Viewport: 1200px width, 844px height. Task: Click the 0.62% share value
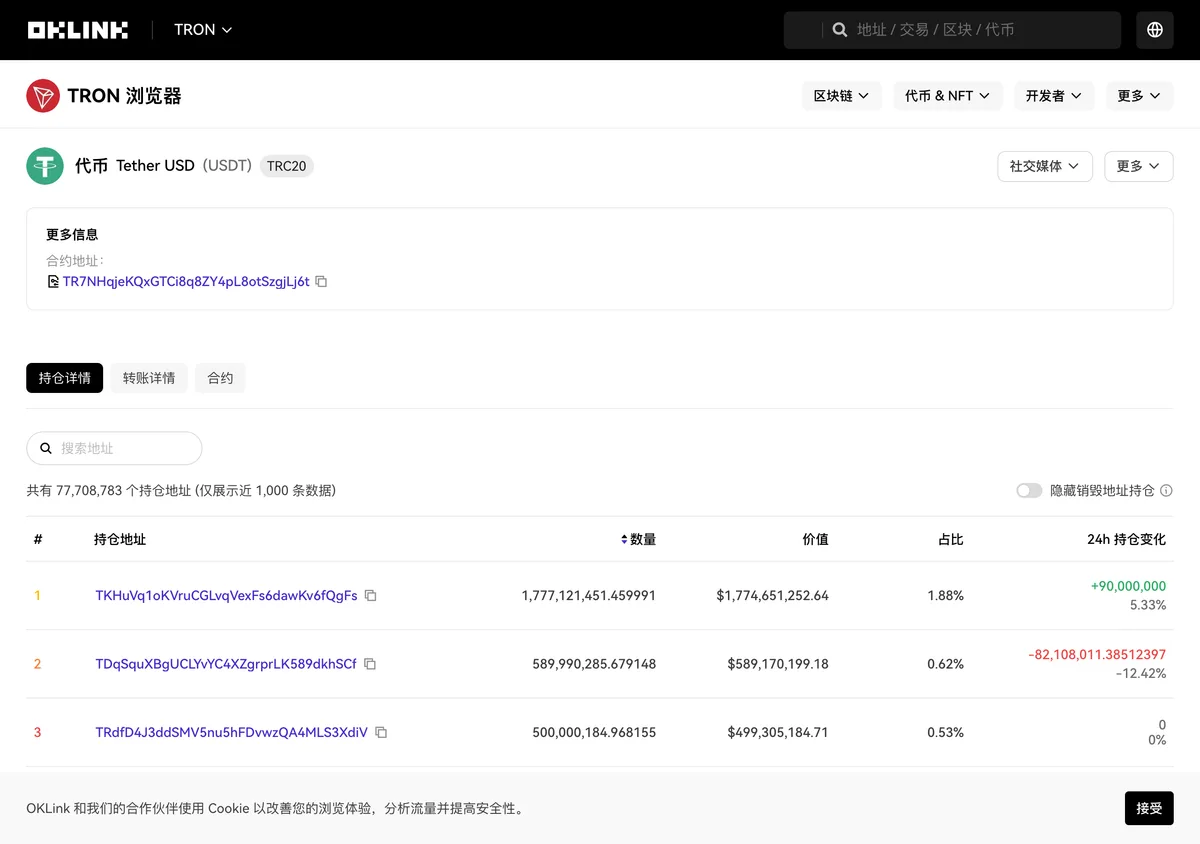coord(945,664)
